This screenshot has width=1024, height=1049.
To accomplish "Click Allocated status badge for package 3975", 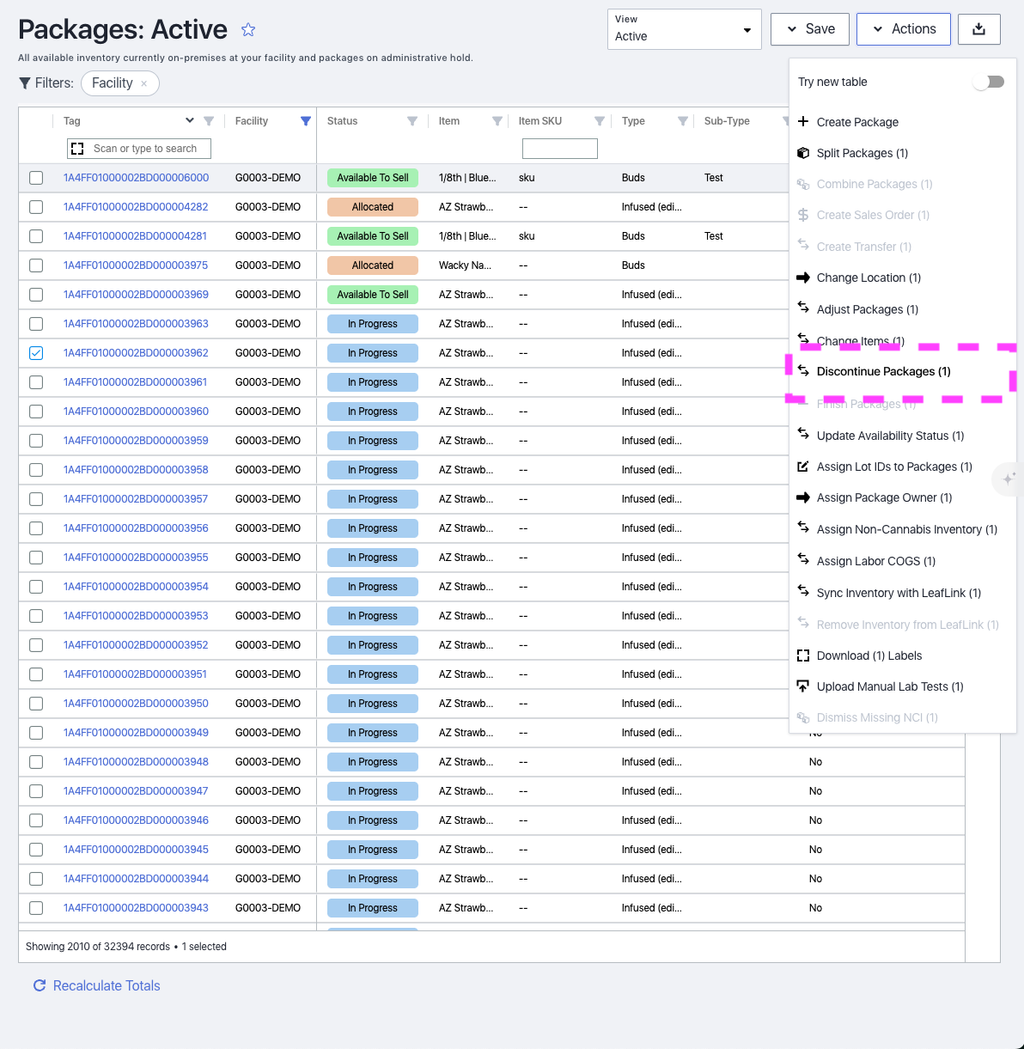I will pos(373,266).
